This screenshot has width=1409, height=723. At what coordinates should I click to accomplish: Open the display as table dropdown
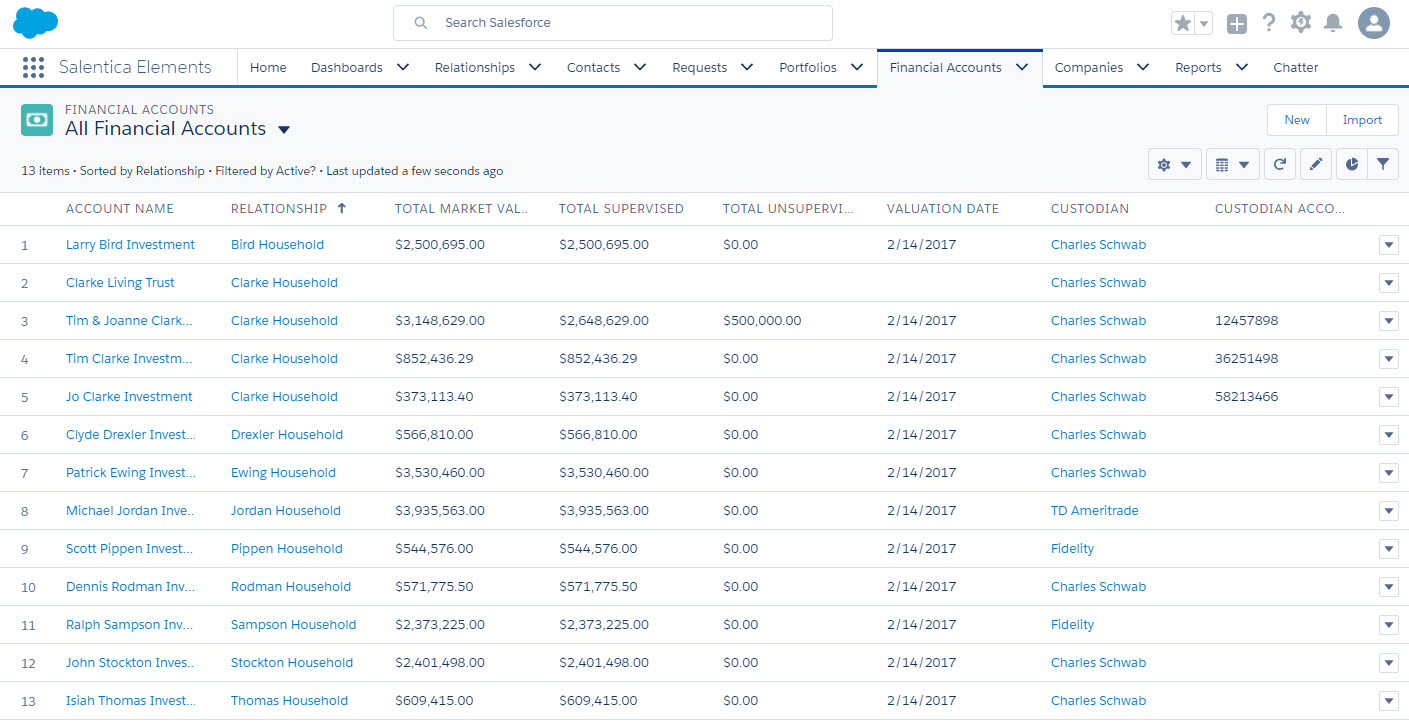pos(1231,164)
